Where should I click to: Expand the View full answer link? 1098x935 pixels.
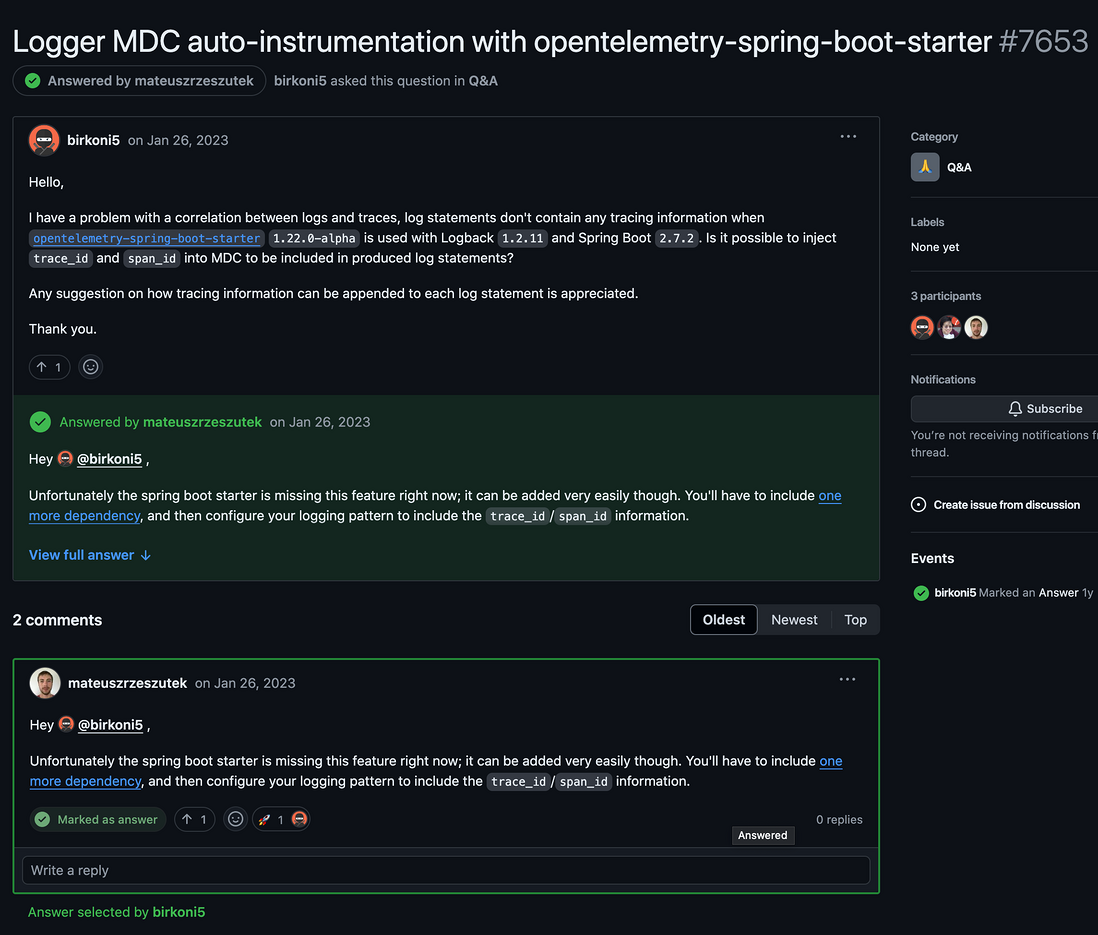pos(90,555)
